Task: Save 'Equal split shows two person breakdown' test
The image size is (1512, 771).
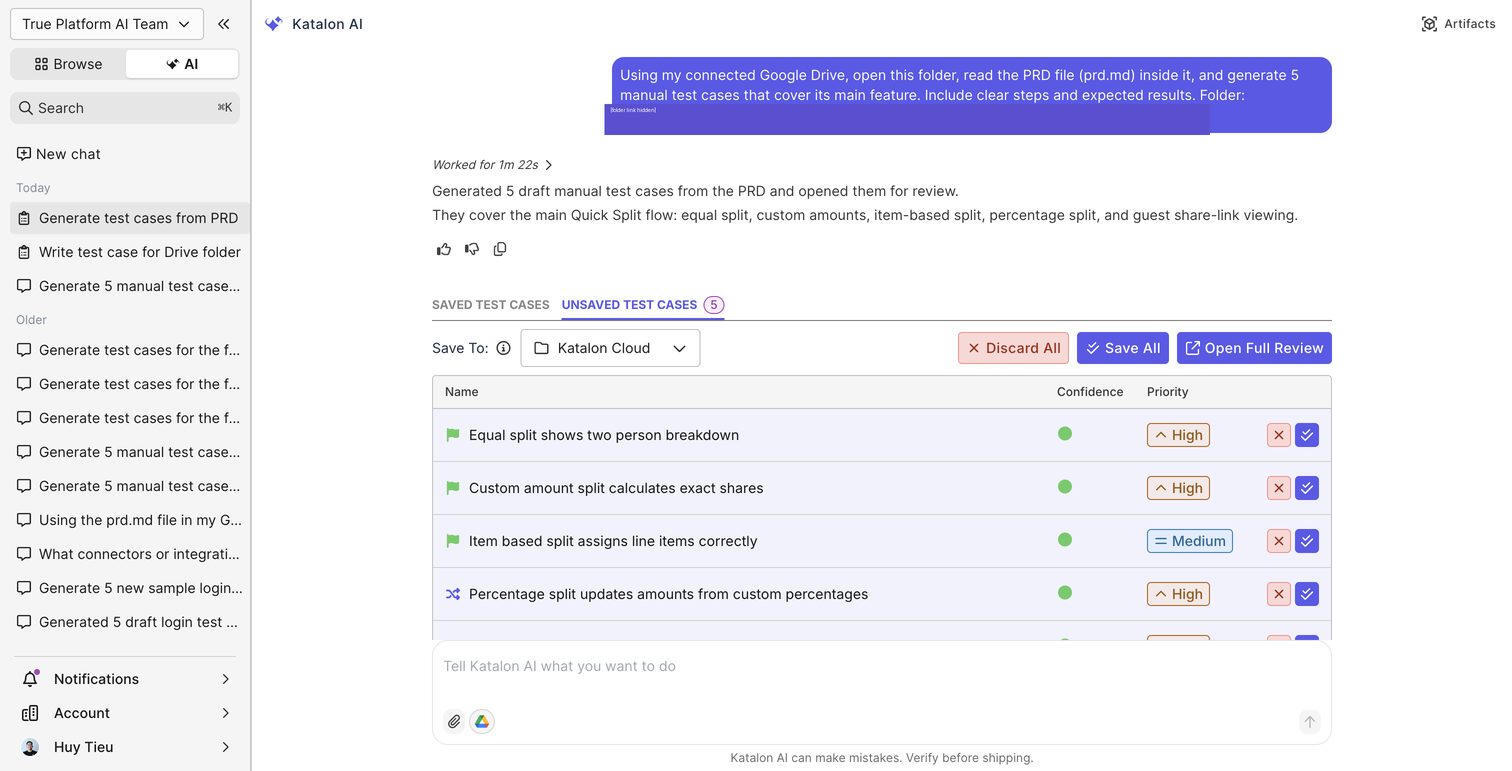Action: coord(1307,435)
